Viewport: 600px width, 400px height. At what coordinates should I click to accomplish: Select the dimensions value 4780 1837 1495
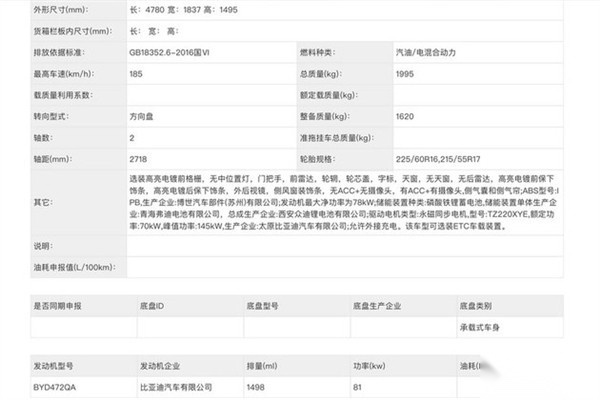point(183,10)
